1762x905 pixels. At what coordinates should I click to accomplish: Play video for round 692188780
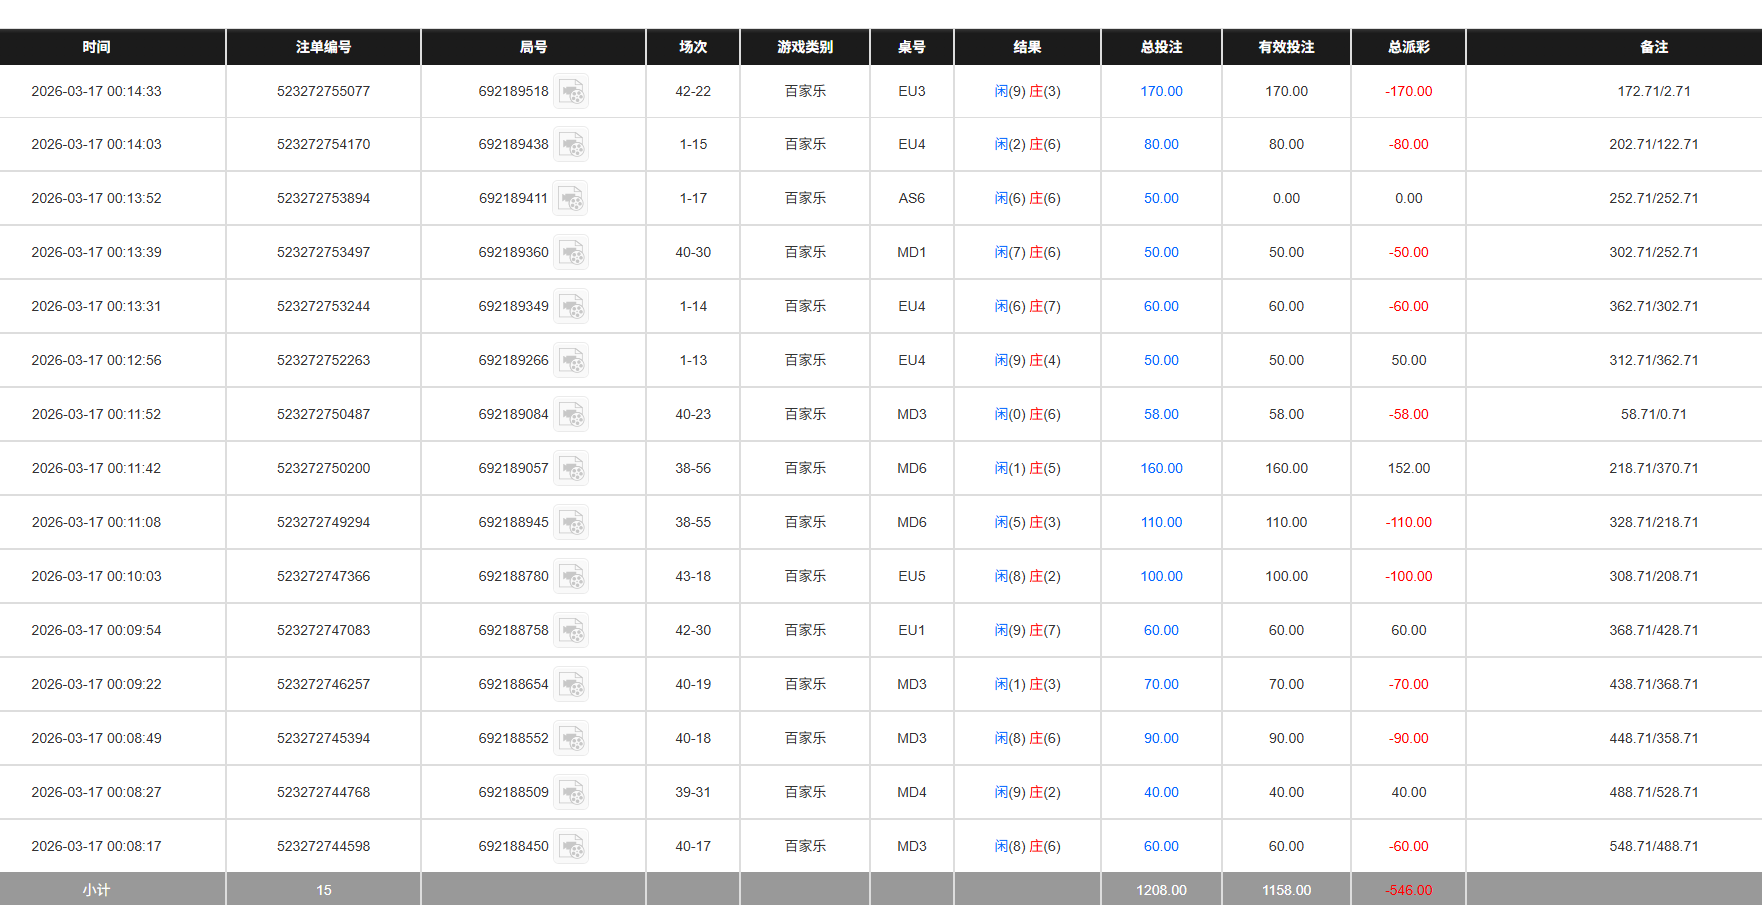point(571,576)
